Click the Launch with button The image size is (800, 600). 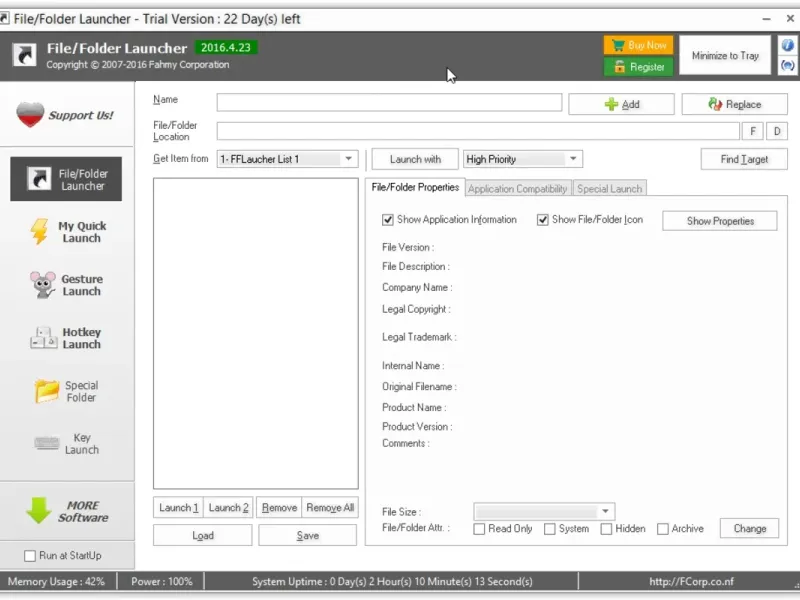click(415, 159)
